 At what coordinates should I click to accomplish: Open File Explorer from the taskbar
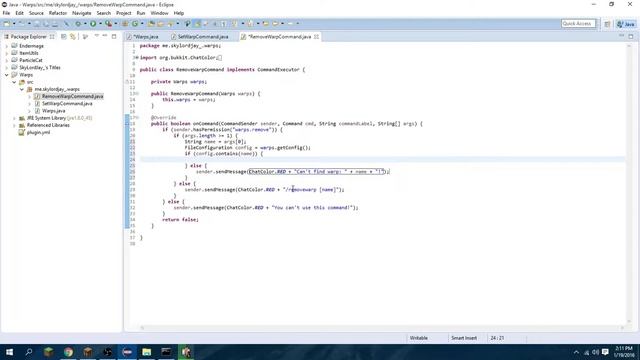pyautogui.click(x=147, y=352)
